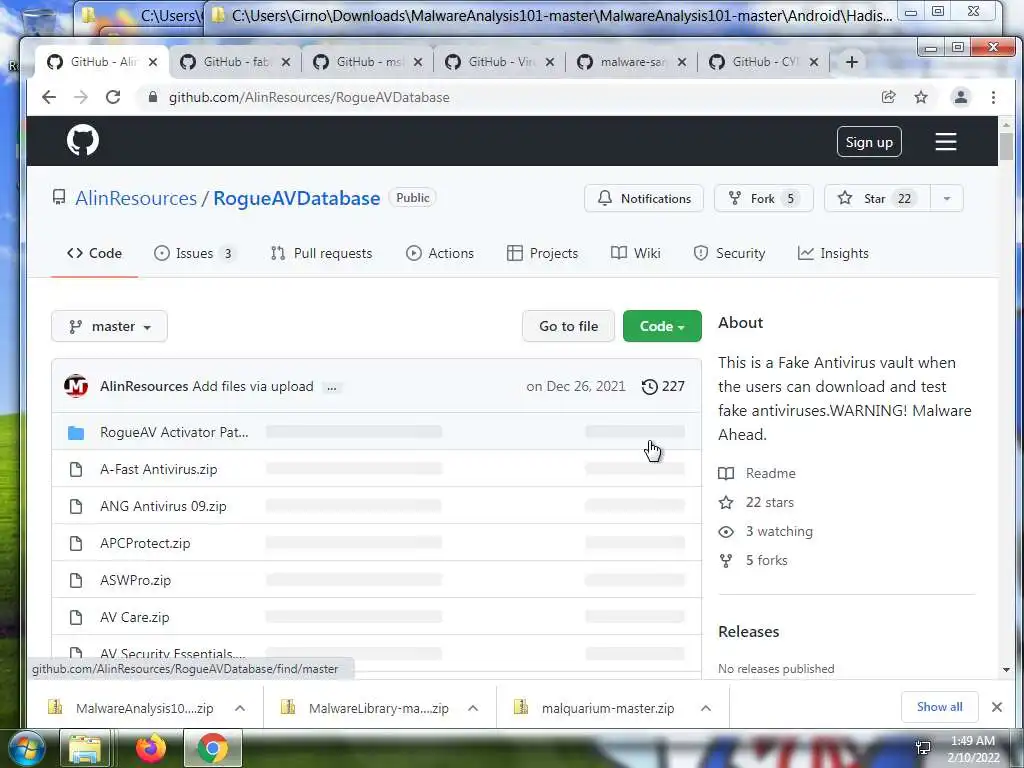Click the RogueAV Activator folder icon
The width and height of the screenshot is (1024, 768).
click(x=76, y=432)
